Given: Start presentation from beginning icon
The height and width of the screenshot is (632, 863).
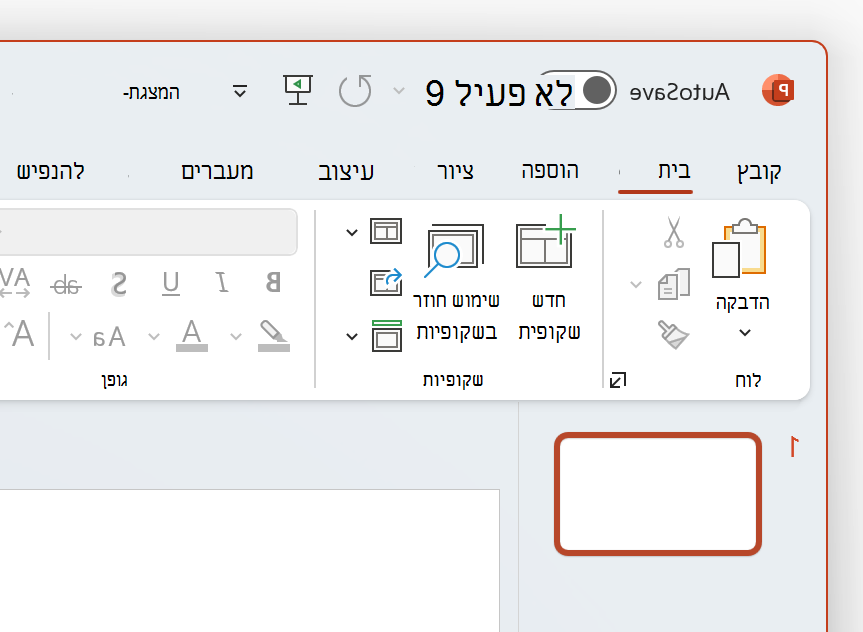Looking at the screenshot, I should [x=298, y=90].
